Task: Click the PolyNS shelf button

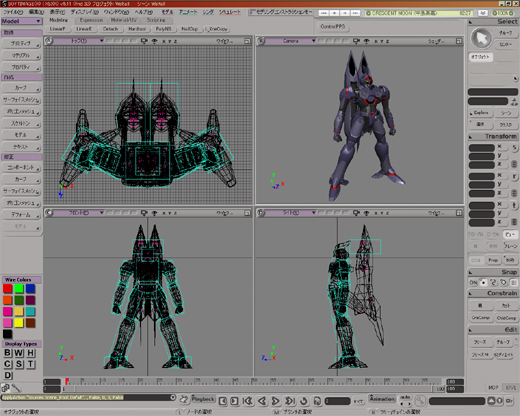Action: pyautogui.click(x=163, y=29)
